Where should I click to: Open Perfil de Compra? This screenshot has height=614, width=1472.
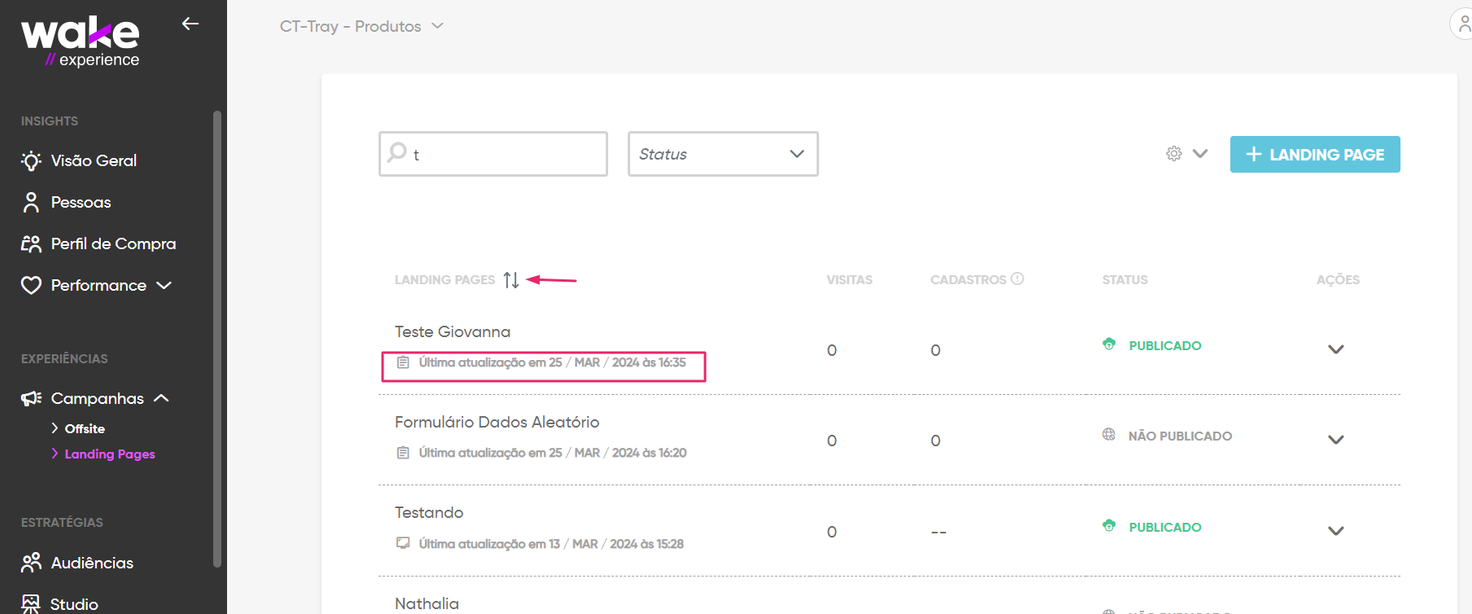pos(113,244)
